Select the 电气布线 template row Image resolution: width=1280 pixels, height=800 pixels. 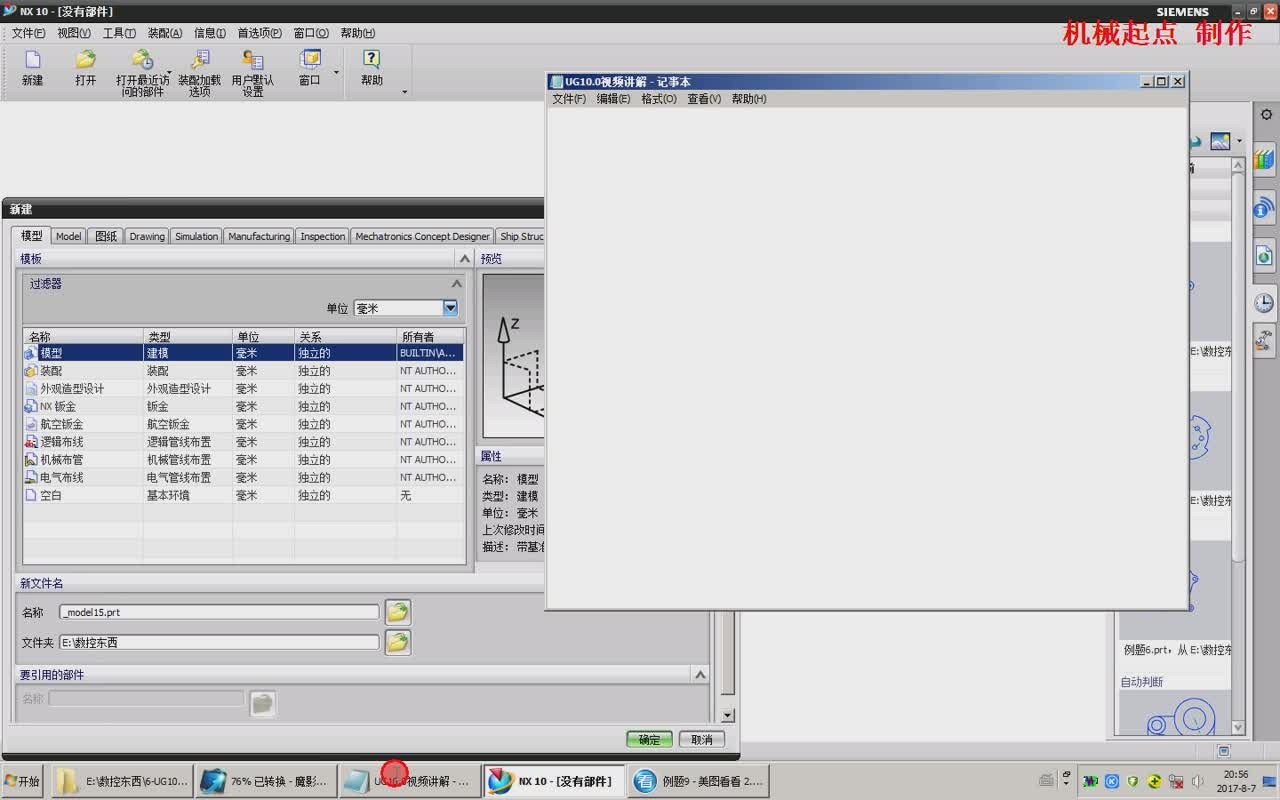[x=244, y=477]
